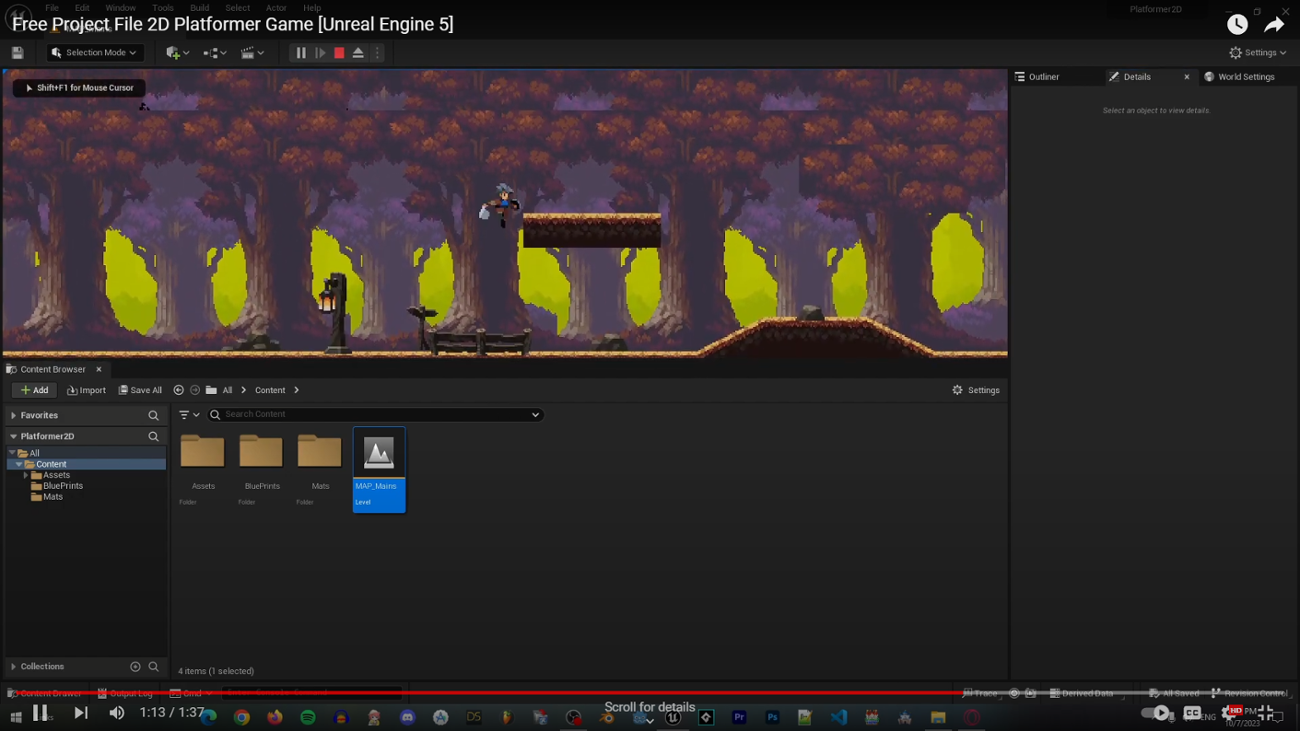Click the frame skip button in toolbar

(320, 53)
